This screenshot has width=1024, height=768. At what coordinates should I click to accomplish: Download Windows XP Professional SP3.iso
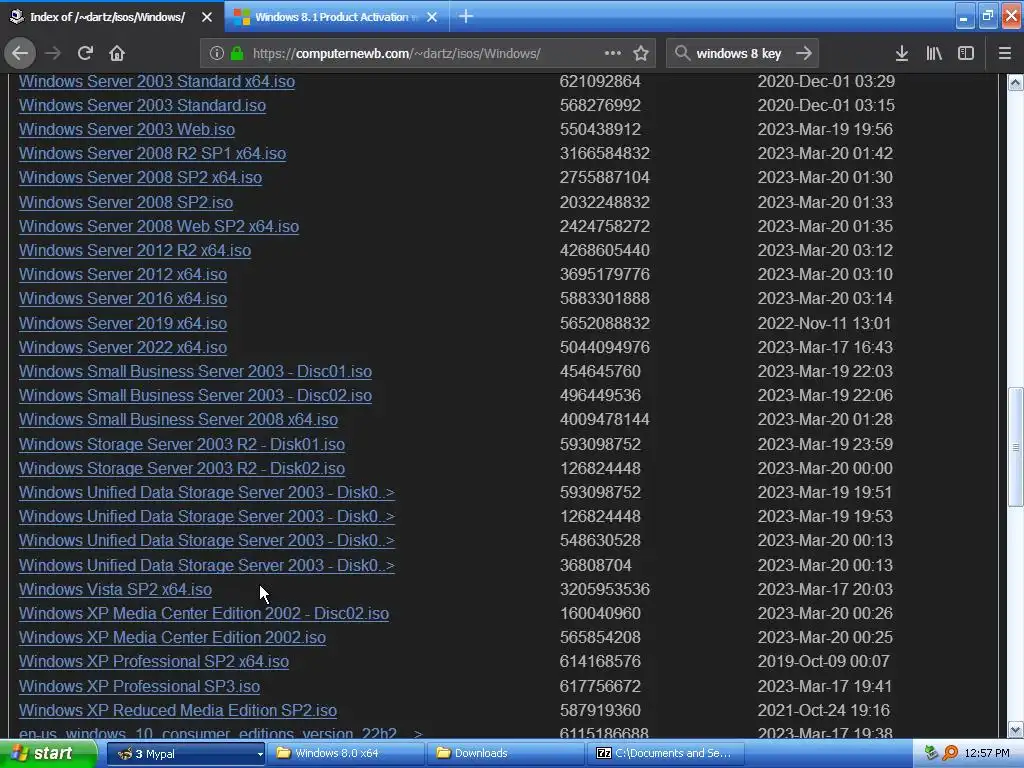[139, 686]
